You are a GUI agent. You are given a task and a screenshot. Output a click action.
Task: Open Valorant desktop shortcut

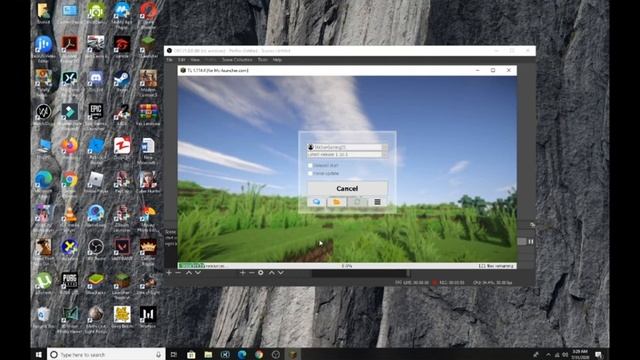click(122, 249)
